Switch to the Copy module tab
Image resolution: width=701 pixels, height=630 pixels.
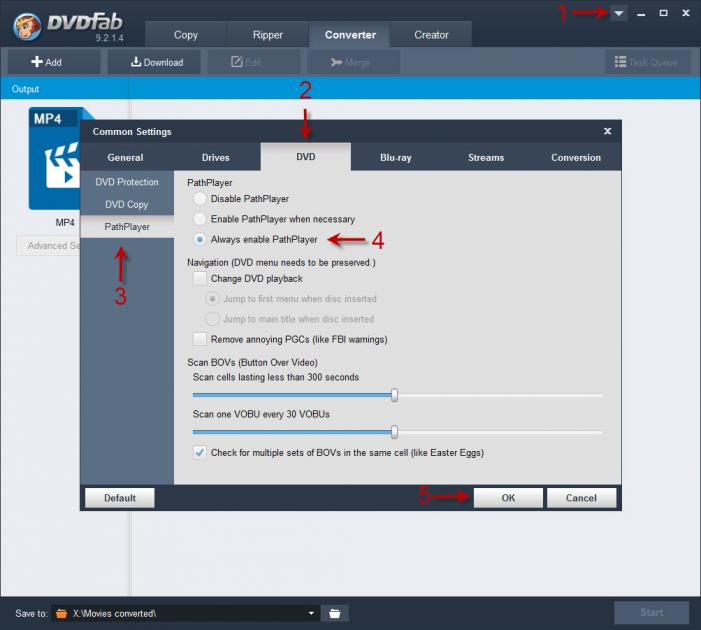click(186, 34)
